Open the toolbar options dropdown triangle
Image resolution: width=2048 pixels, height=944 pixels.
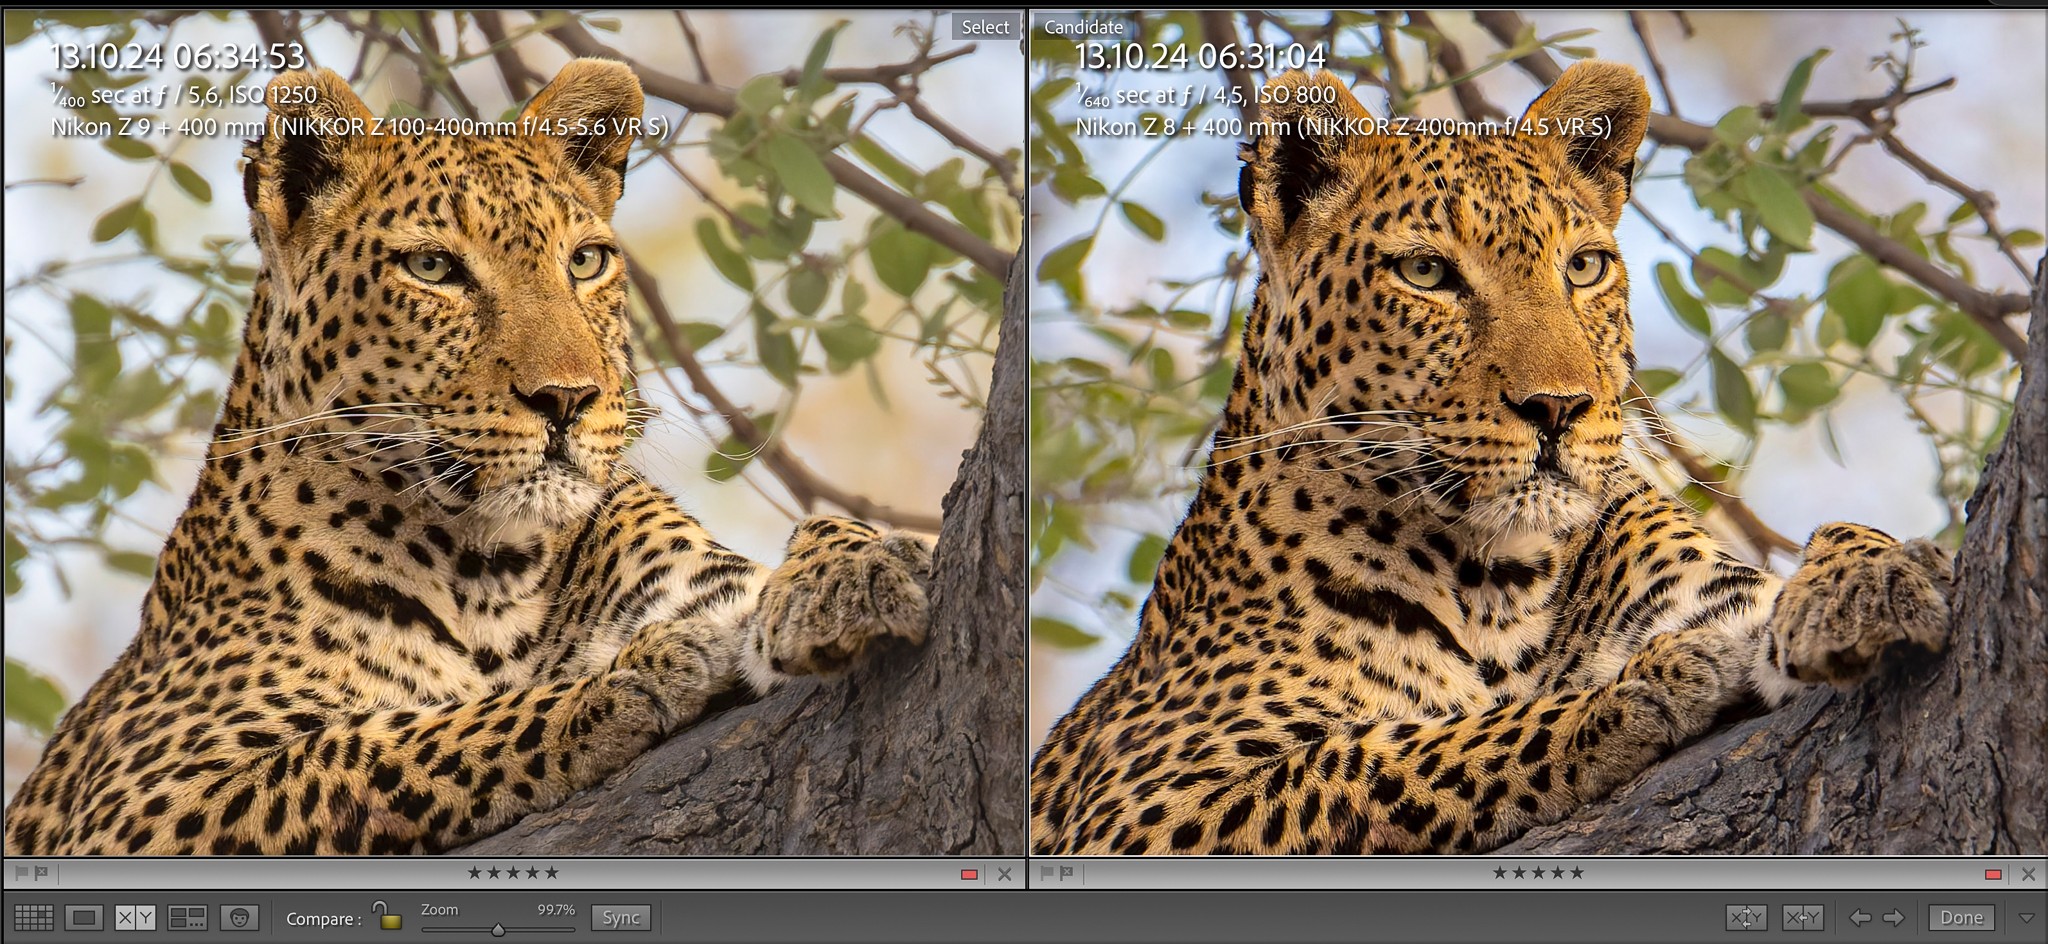(2026, 917)
